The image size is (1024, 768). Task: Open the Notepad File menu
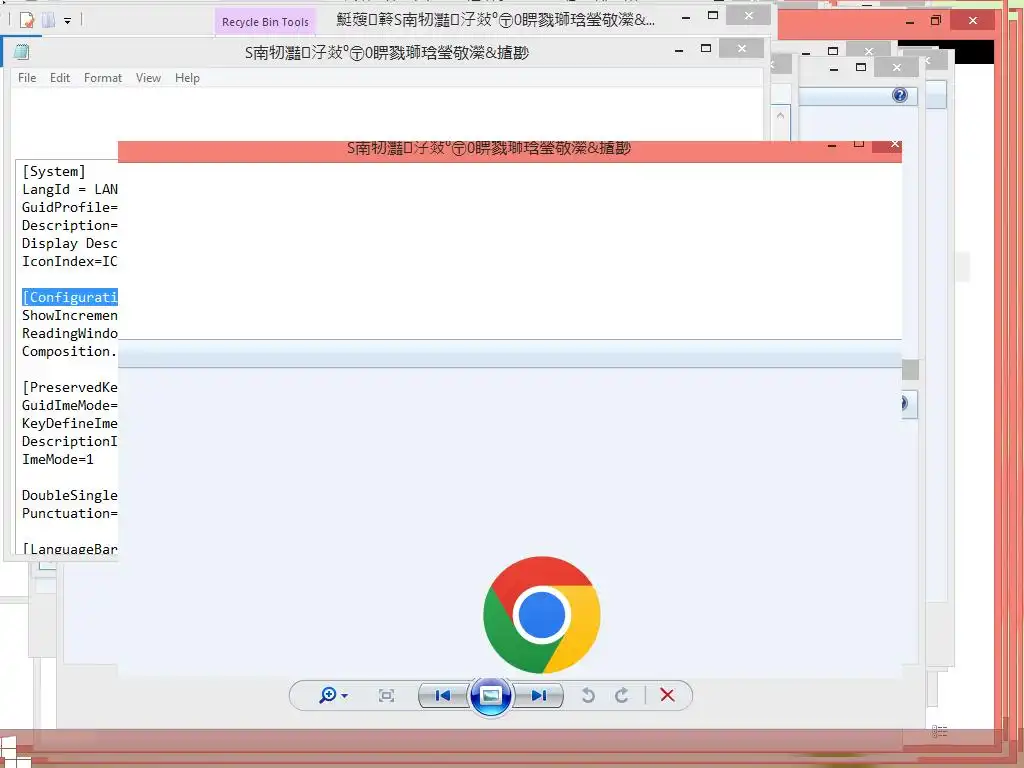[27, 78]
